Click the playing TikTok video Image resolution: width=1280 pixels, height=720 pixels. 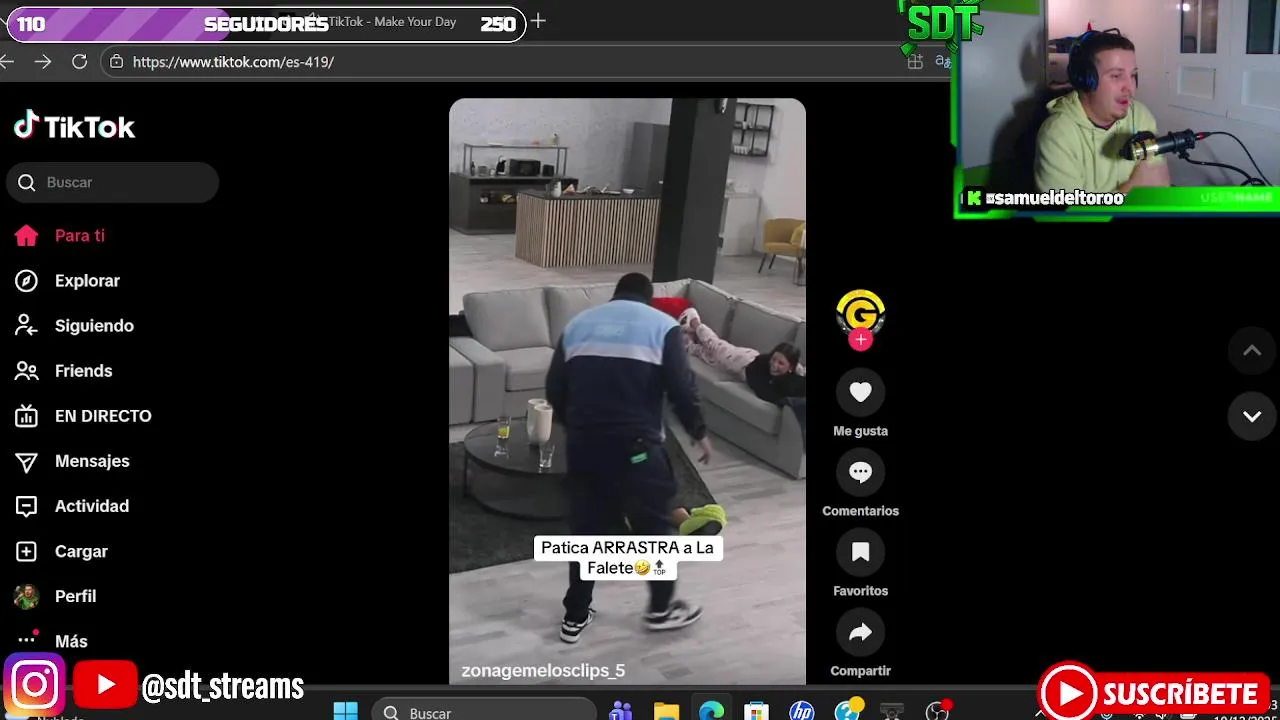point(627,390)
